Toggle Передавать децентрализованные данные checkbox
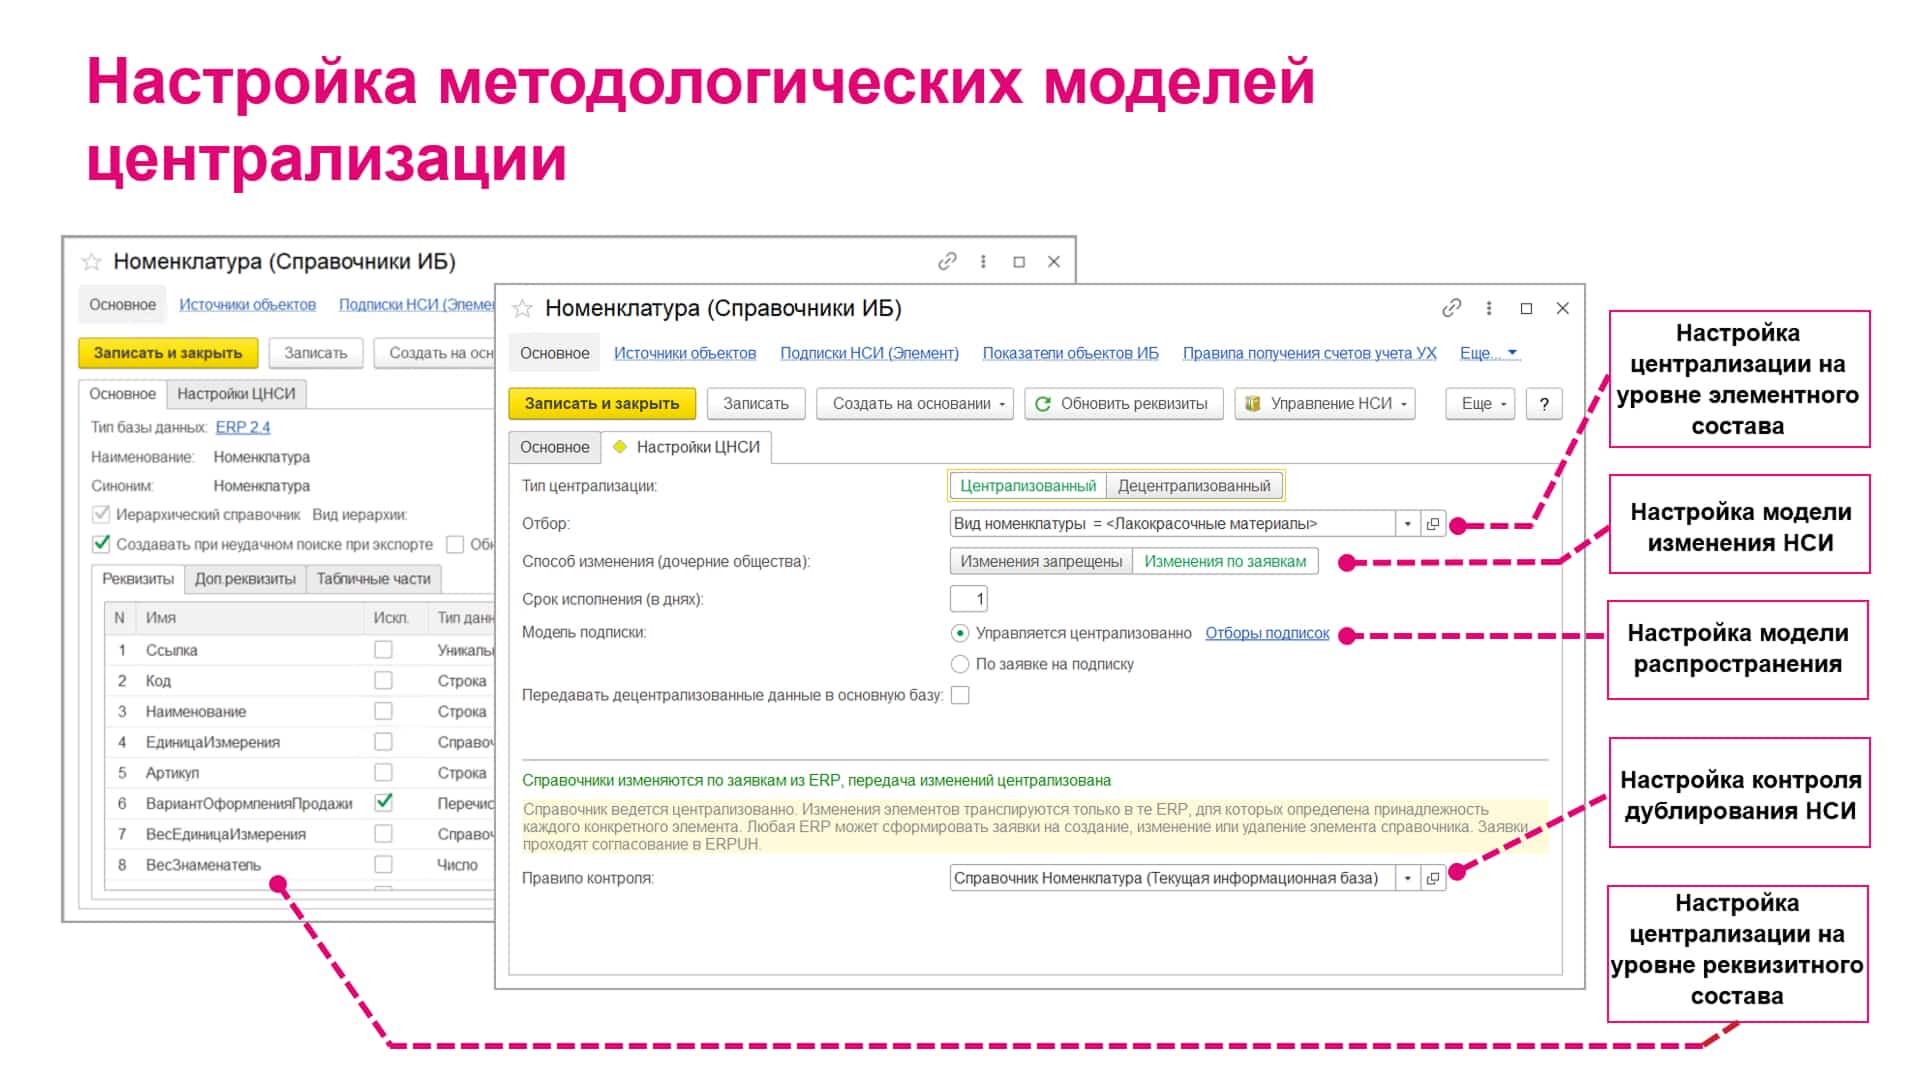 pyautogui.click(x=960, y=695)
